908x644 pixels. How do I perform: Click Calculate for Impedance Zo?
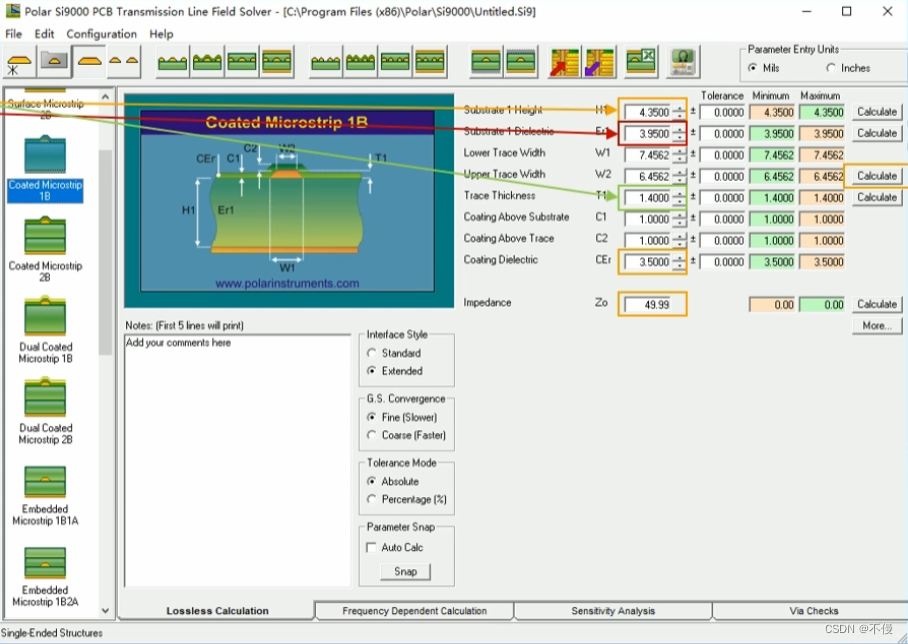(x=877, y=304)
